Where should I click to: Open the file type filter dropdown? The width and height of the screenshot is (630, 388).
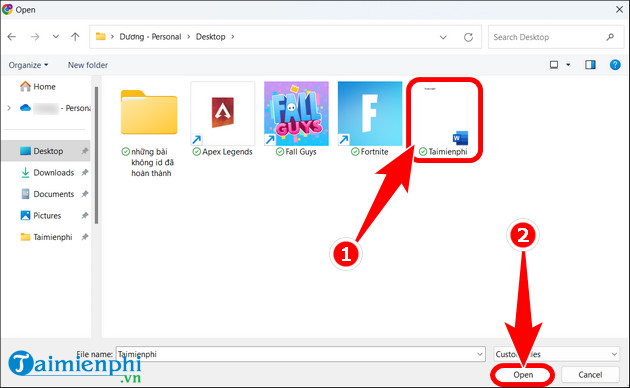tap(556, 354)
